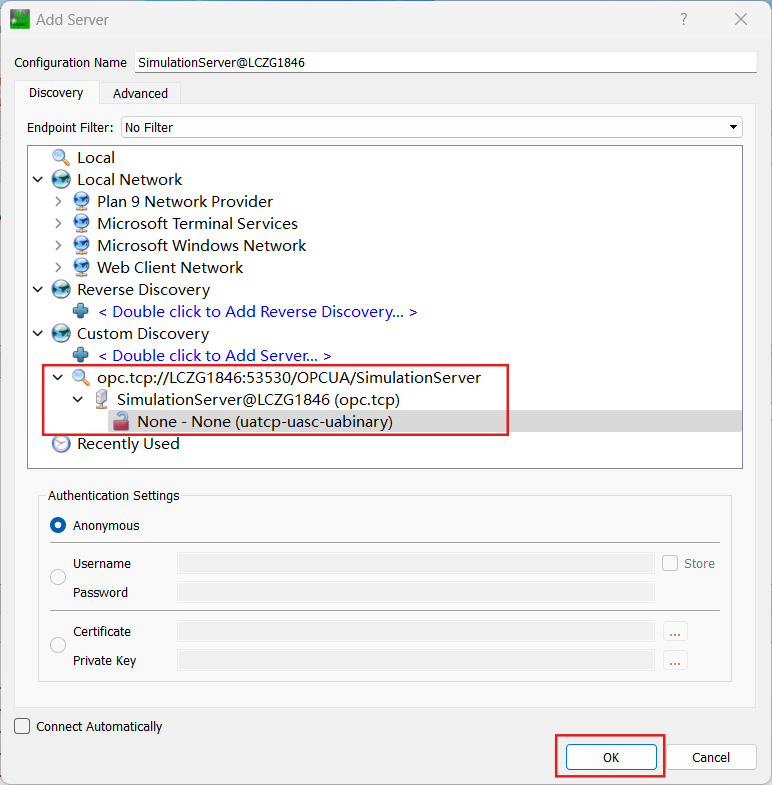Click the Password input field
The image size is (772, 785).
[x=416, y=592]
